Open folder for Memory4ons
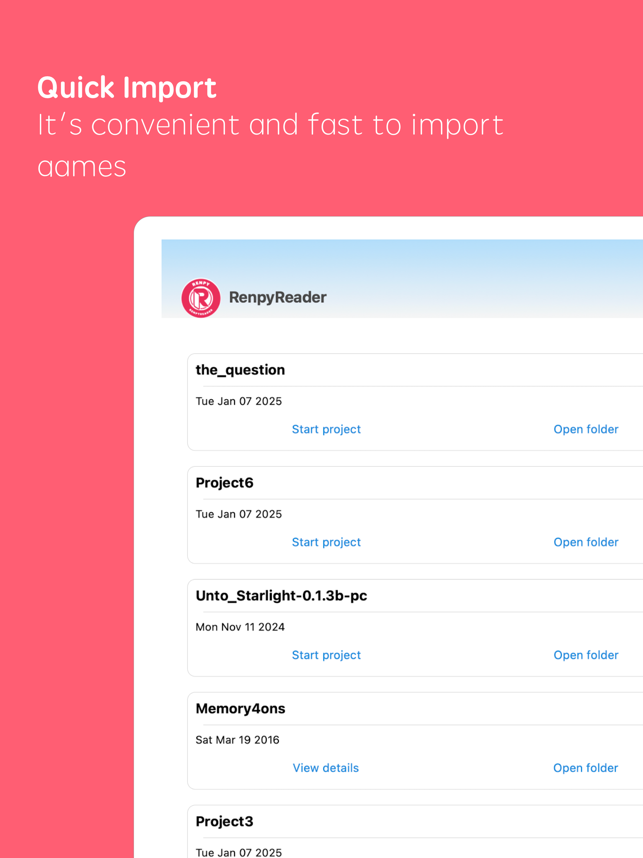Viewport: 643px width, 858px height. pyautogui.click(x=586, y=768)
